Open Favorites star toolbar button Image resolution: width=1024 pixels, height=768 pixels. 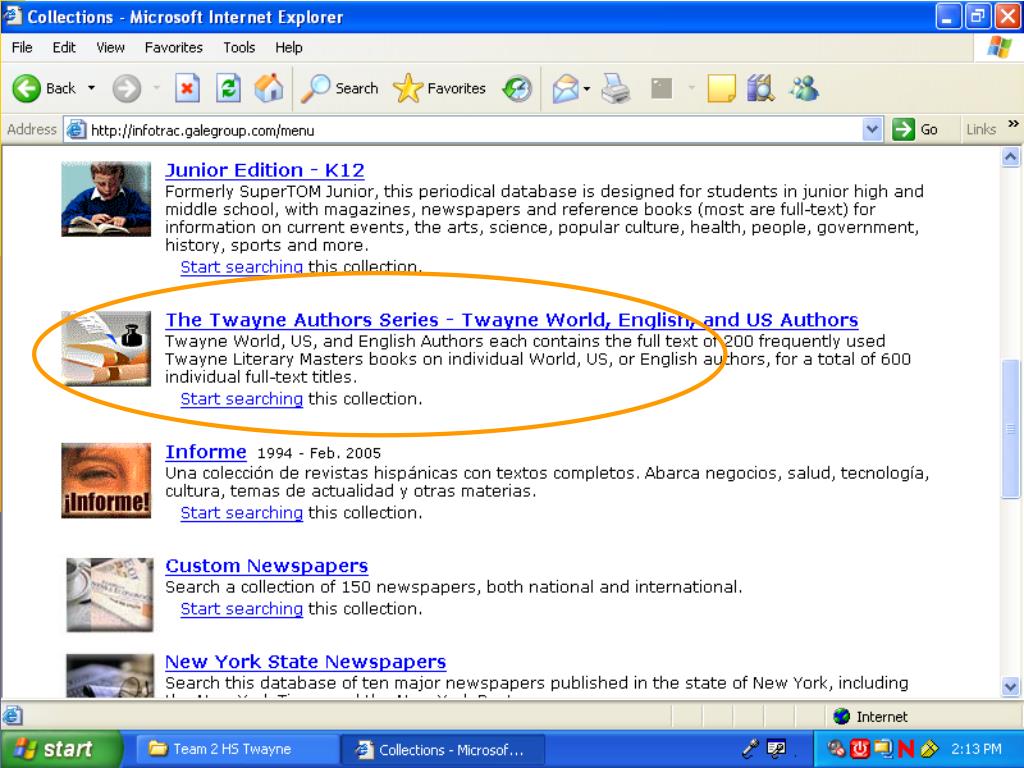tap(440, 88)
